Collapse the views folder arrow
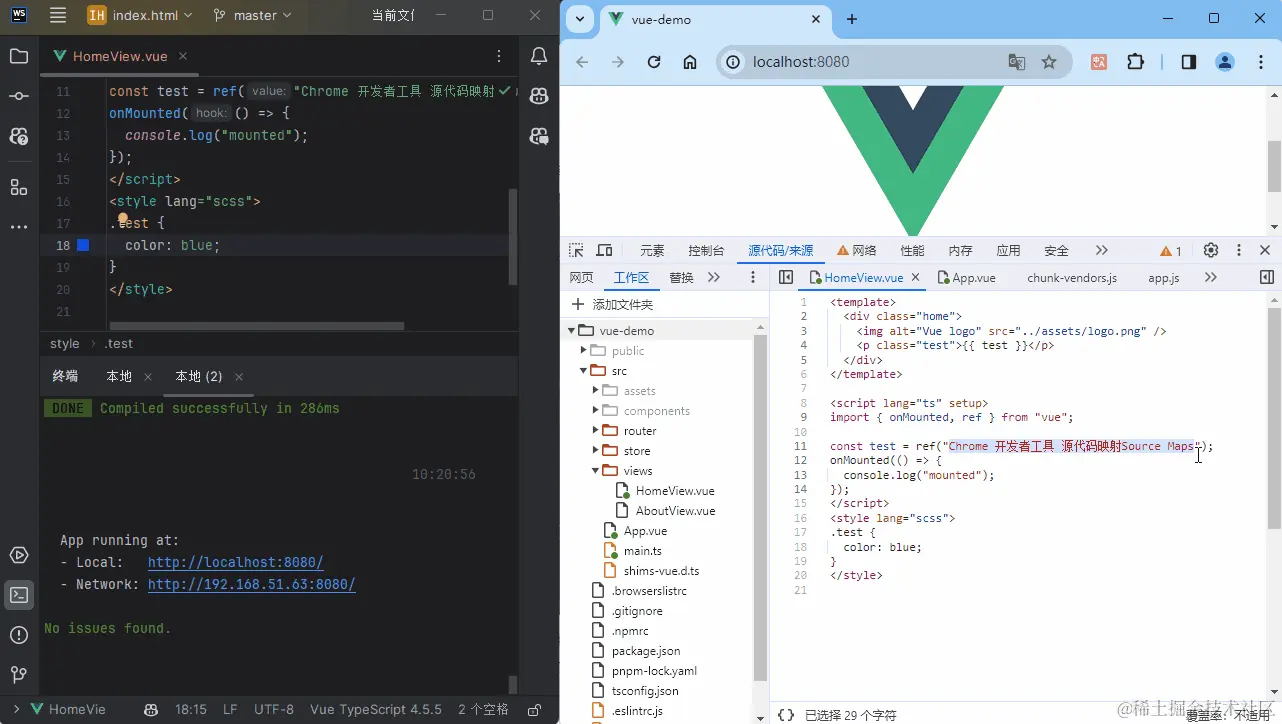 (596, 471)
